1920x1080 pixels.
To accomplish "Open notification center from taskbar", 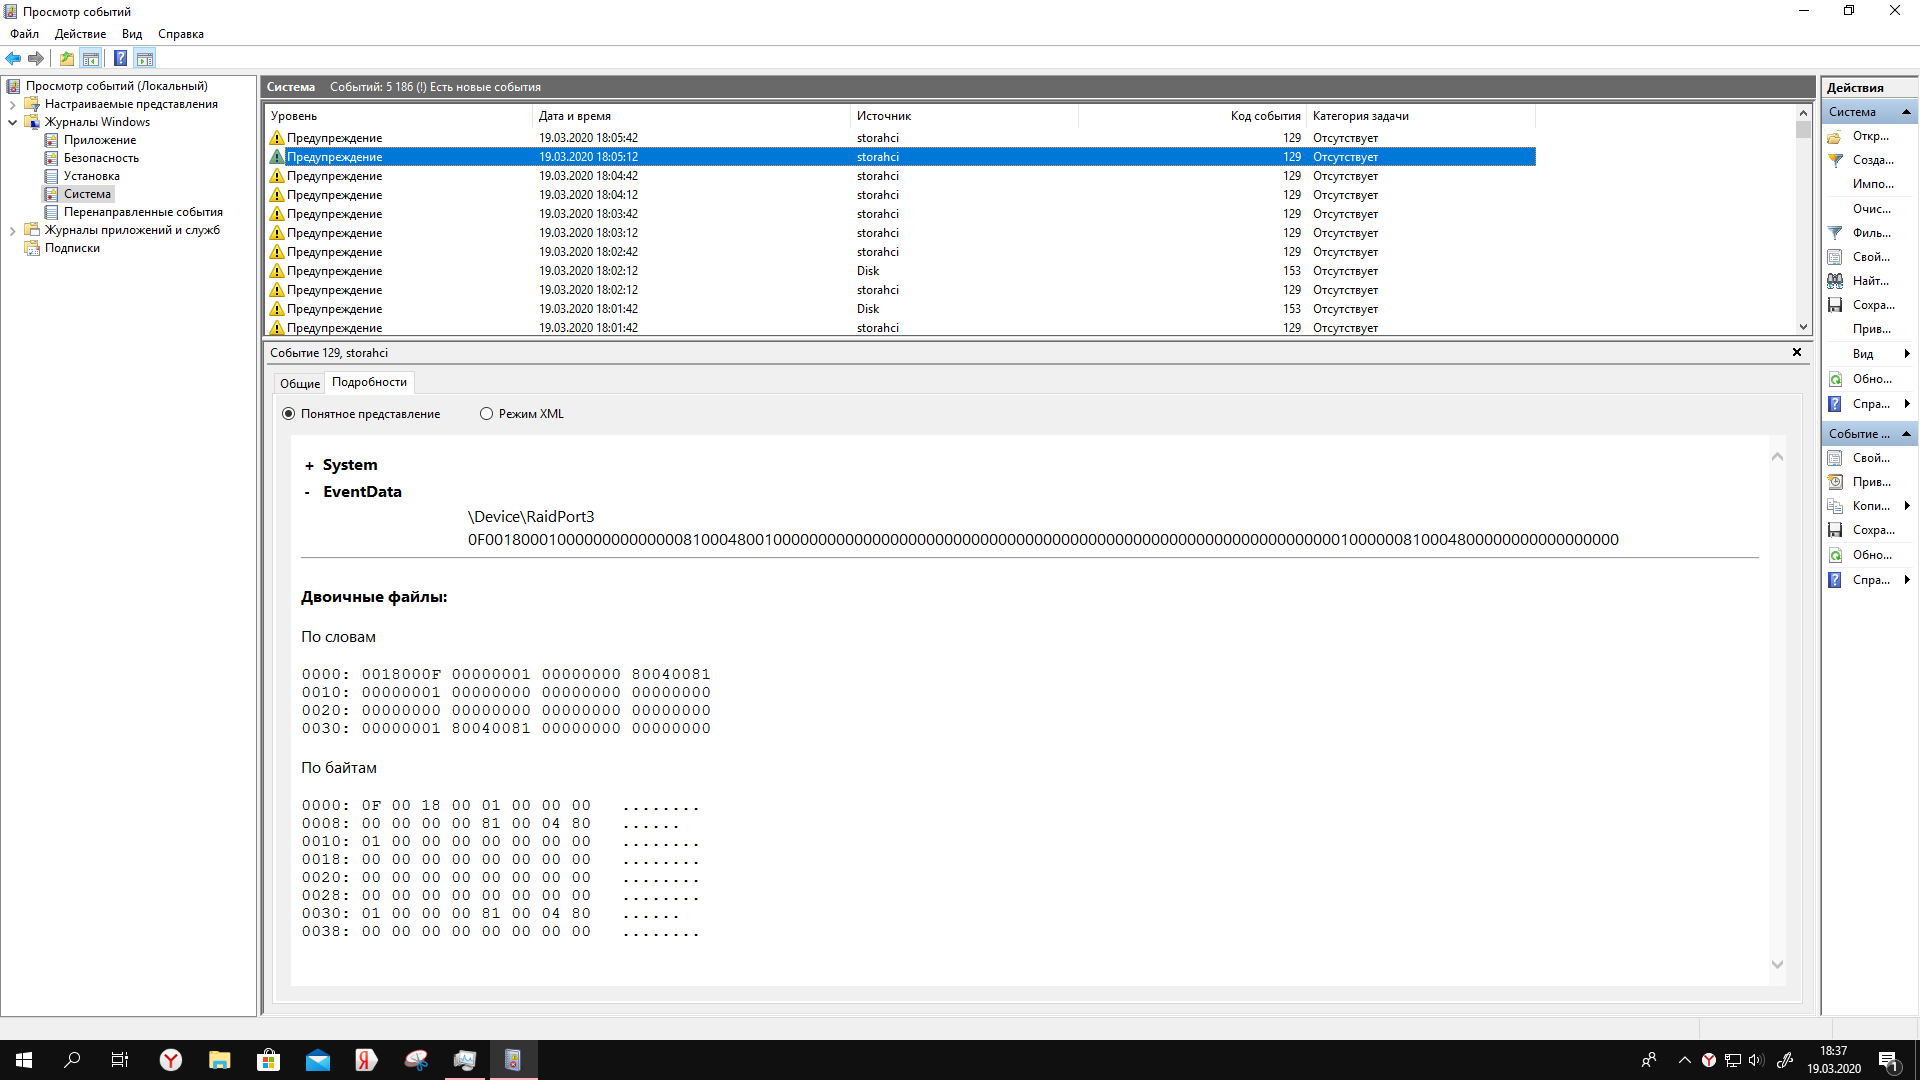I will point(1888,1060).
